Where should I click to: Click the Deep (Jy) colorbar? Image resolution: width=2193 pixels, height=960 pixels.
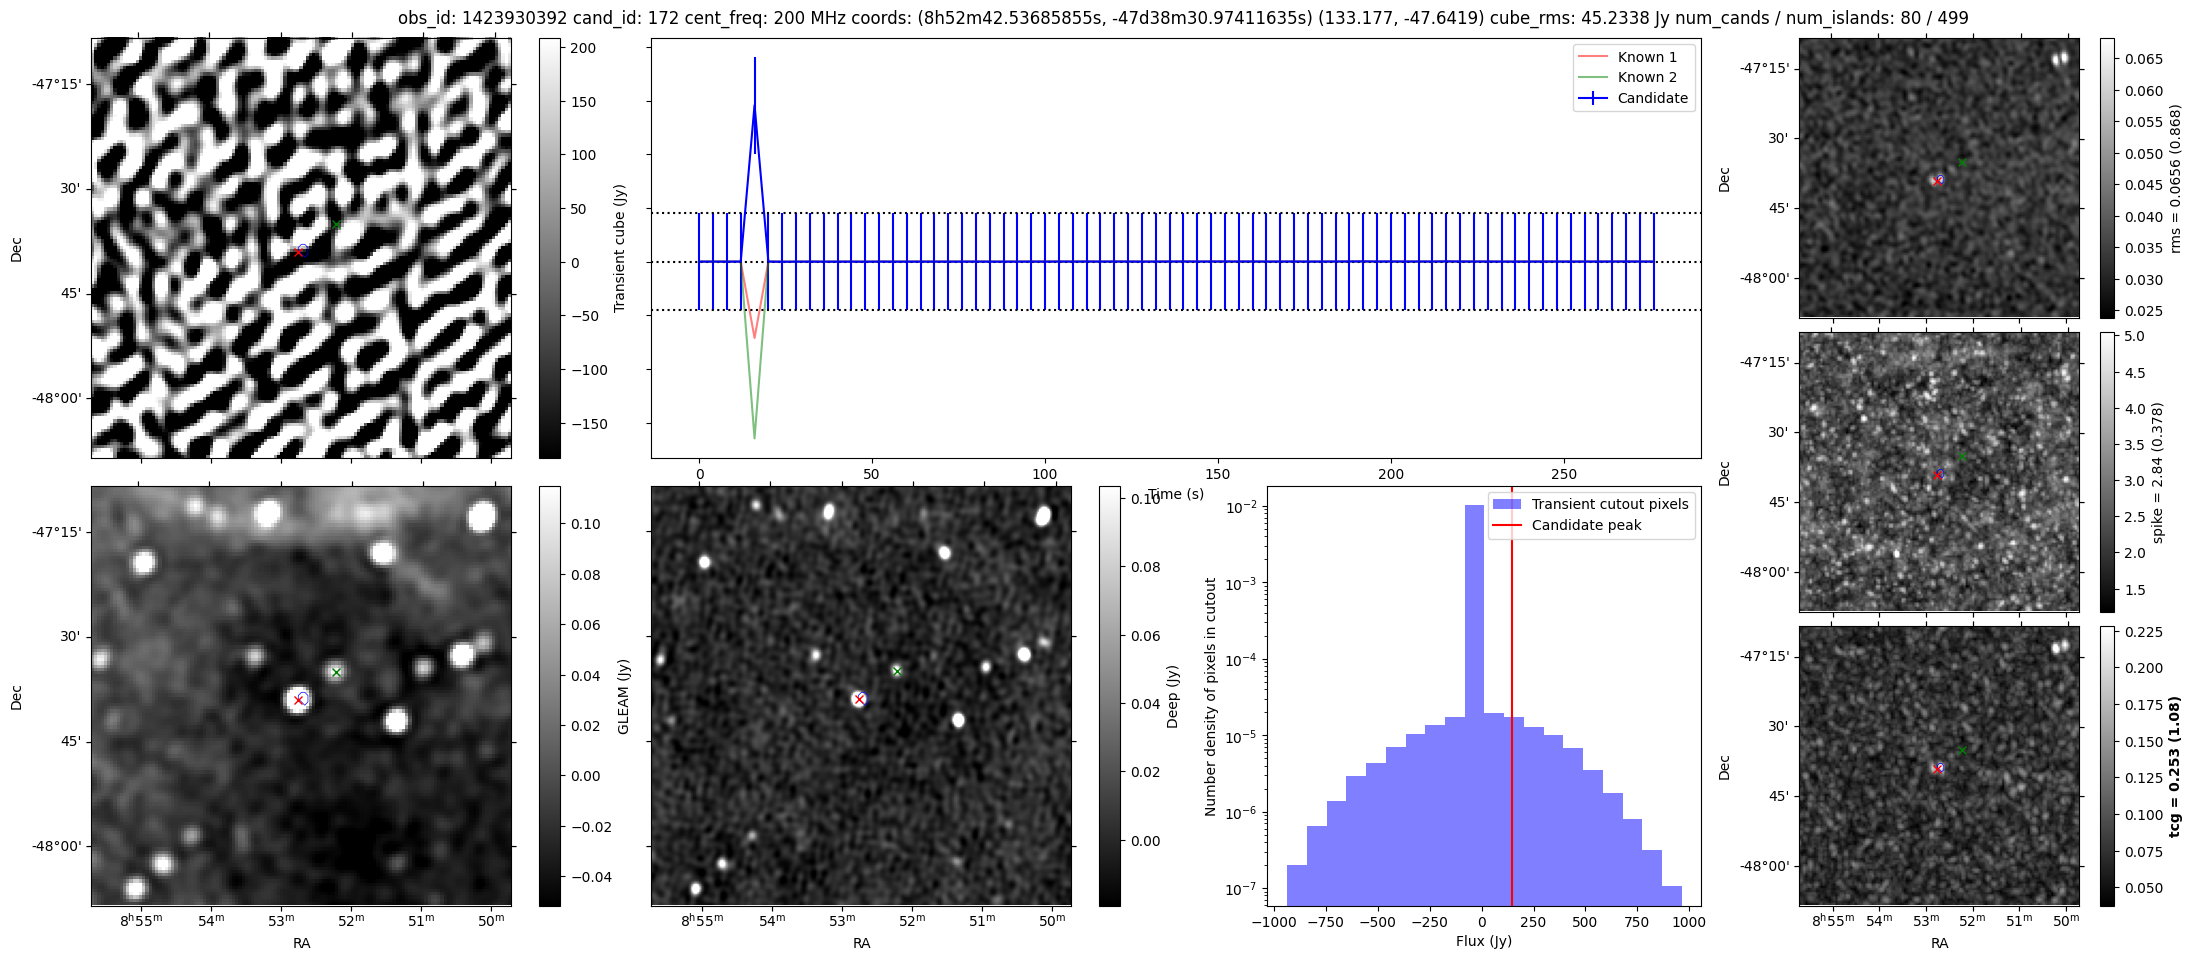coord(1109,696)
